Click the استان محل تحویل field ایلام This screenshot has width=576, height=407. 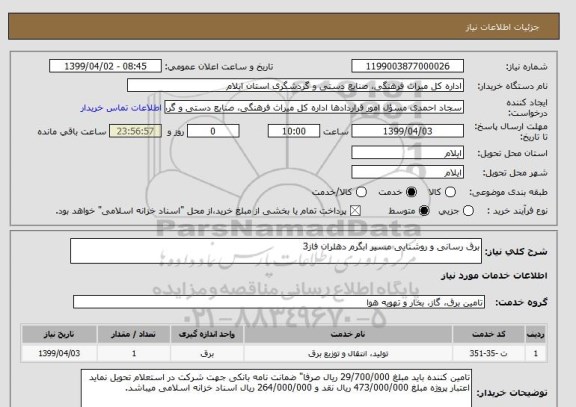(x=407, y=153)
